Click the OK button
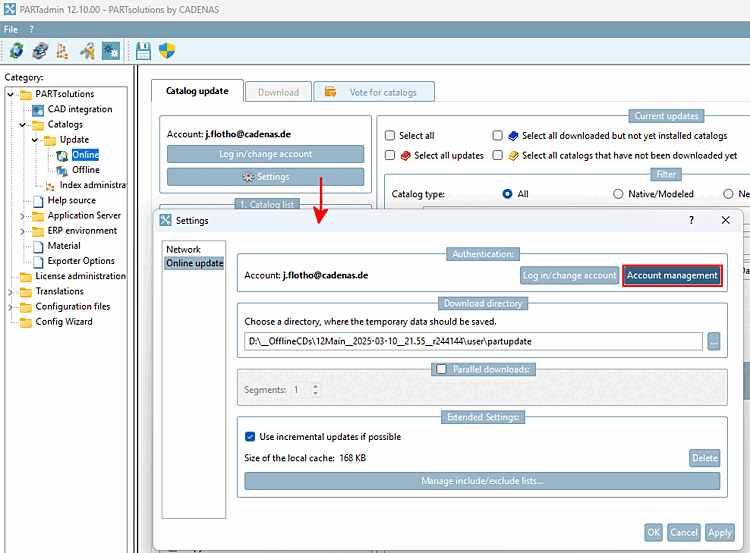750x553 pixels. 653,532
